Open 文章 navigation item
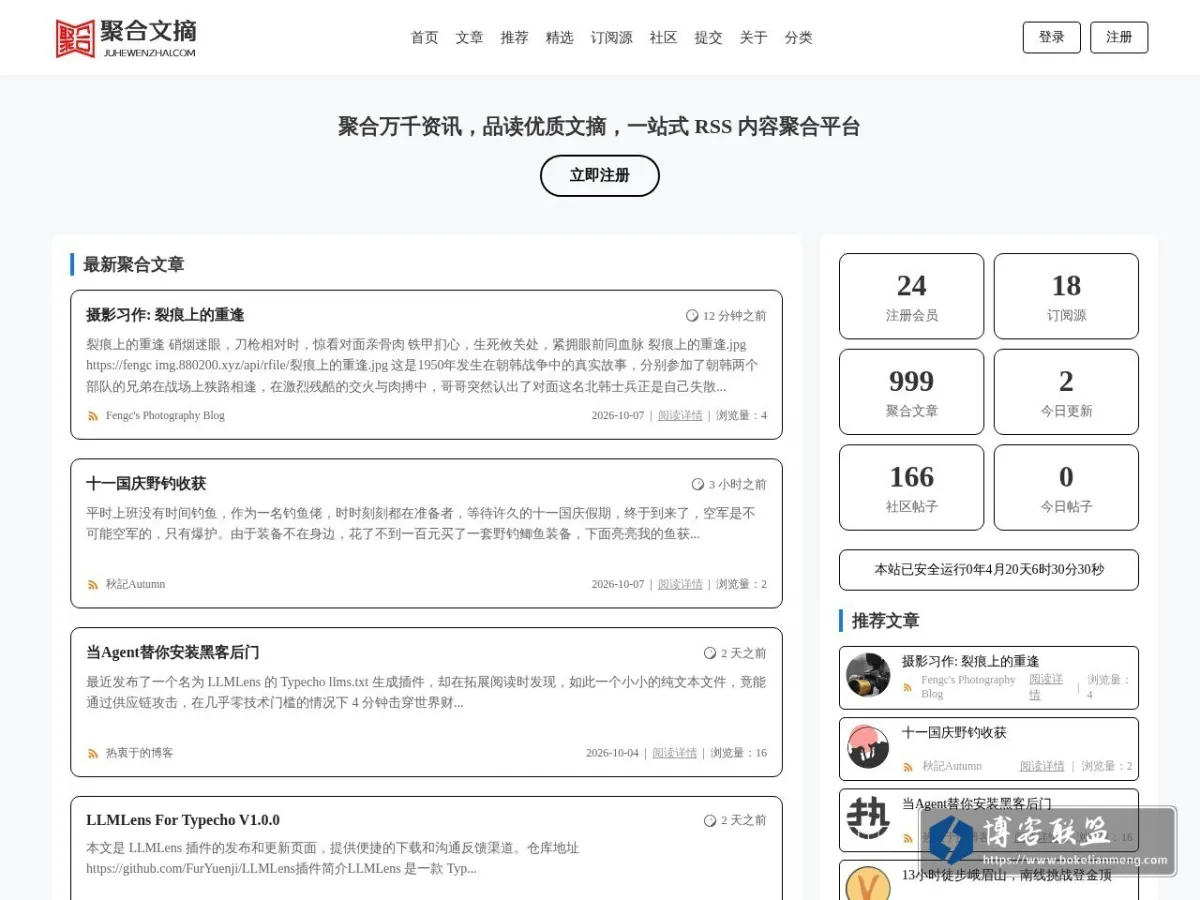This screenshot has height=900, width=1200. [x=469, y=38]
